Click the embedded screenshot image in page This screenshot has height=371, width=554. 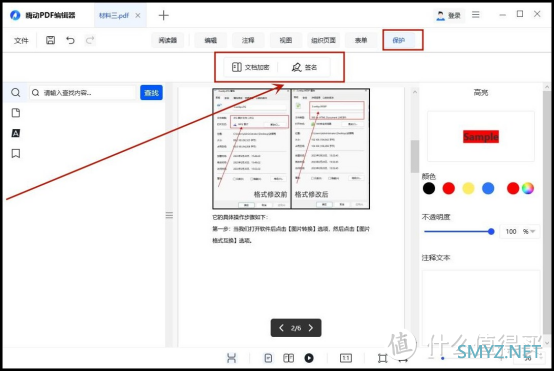coord(291,149)
